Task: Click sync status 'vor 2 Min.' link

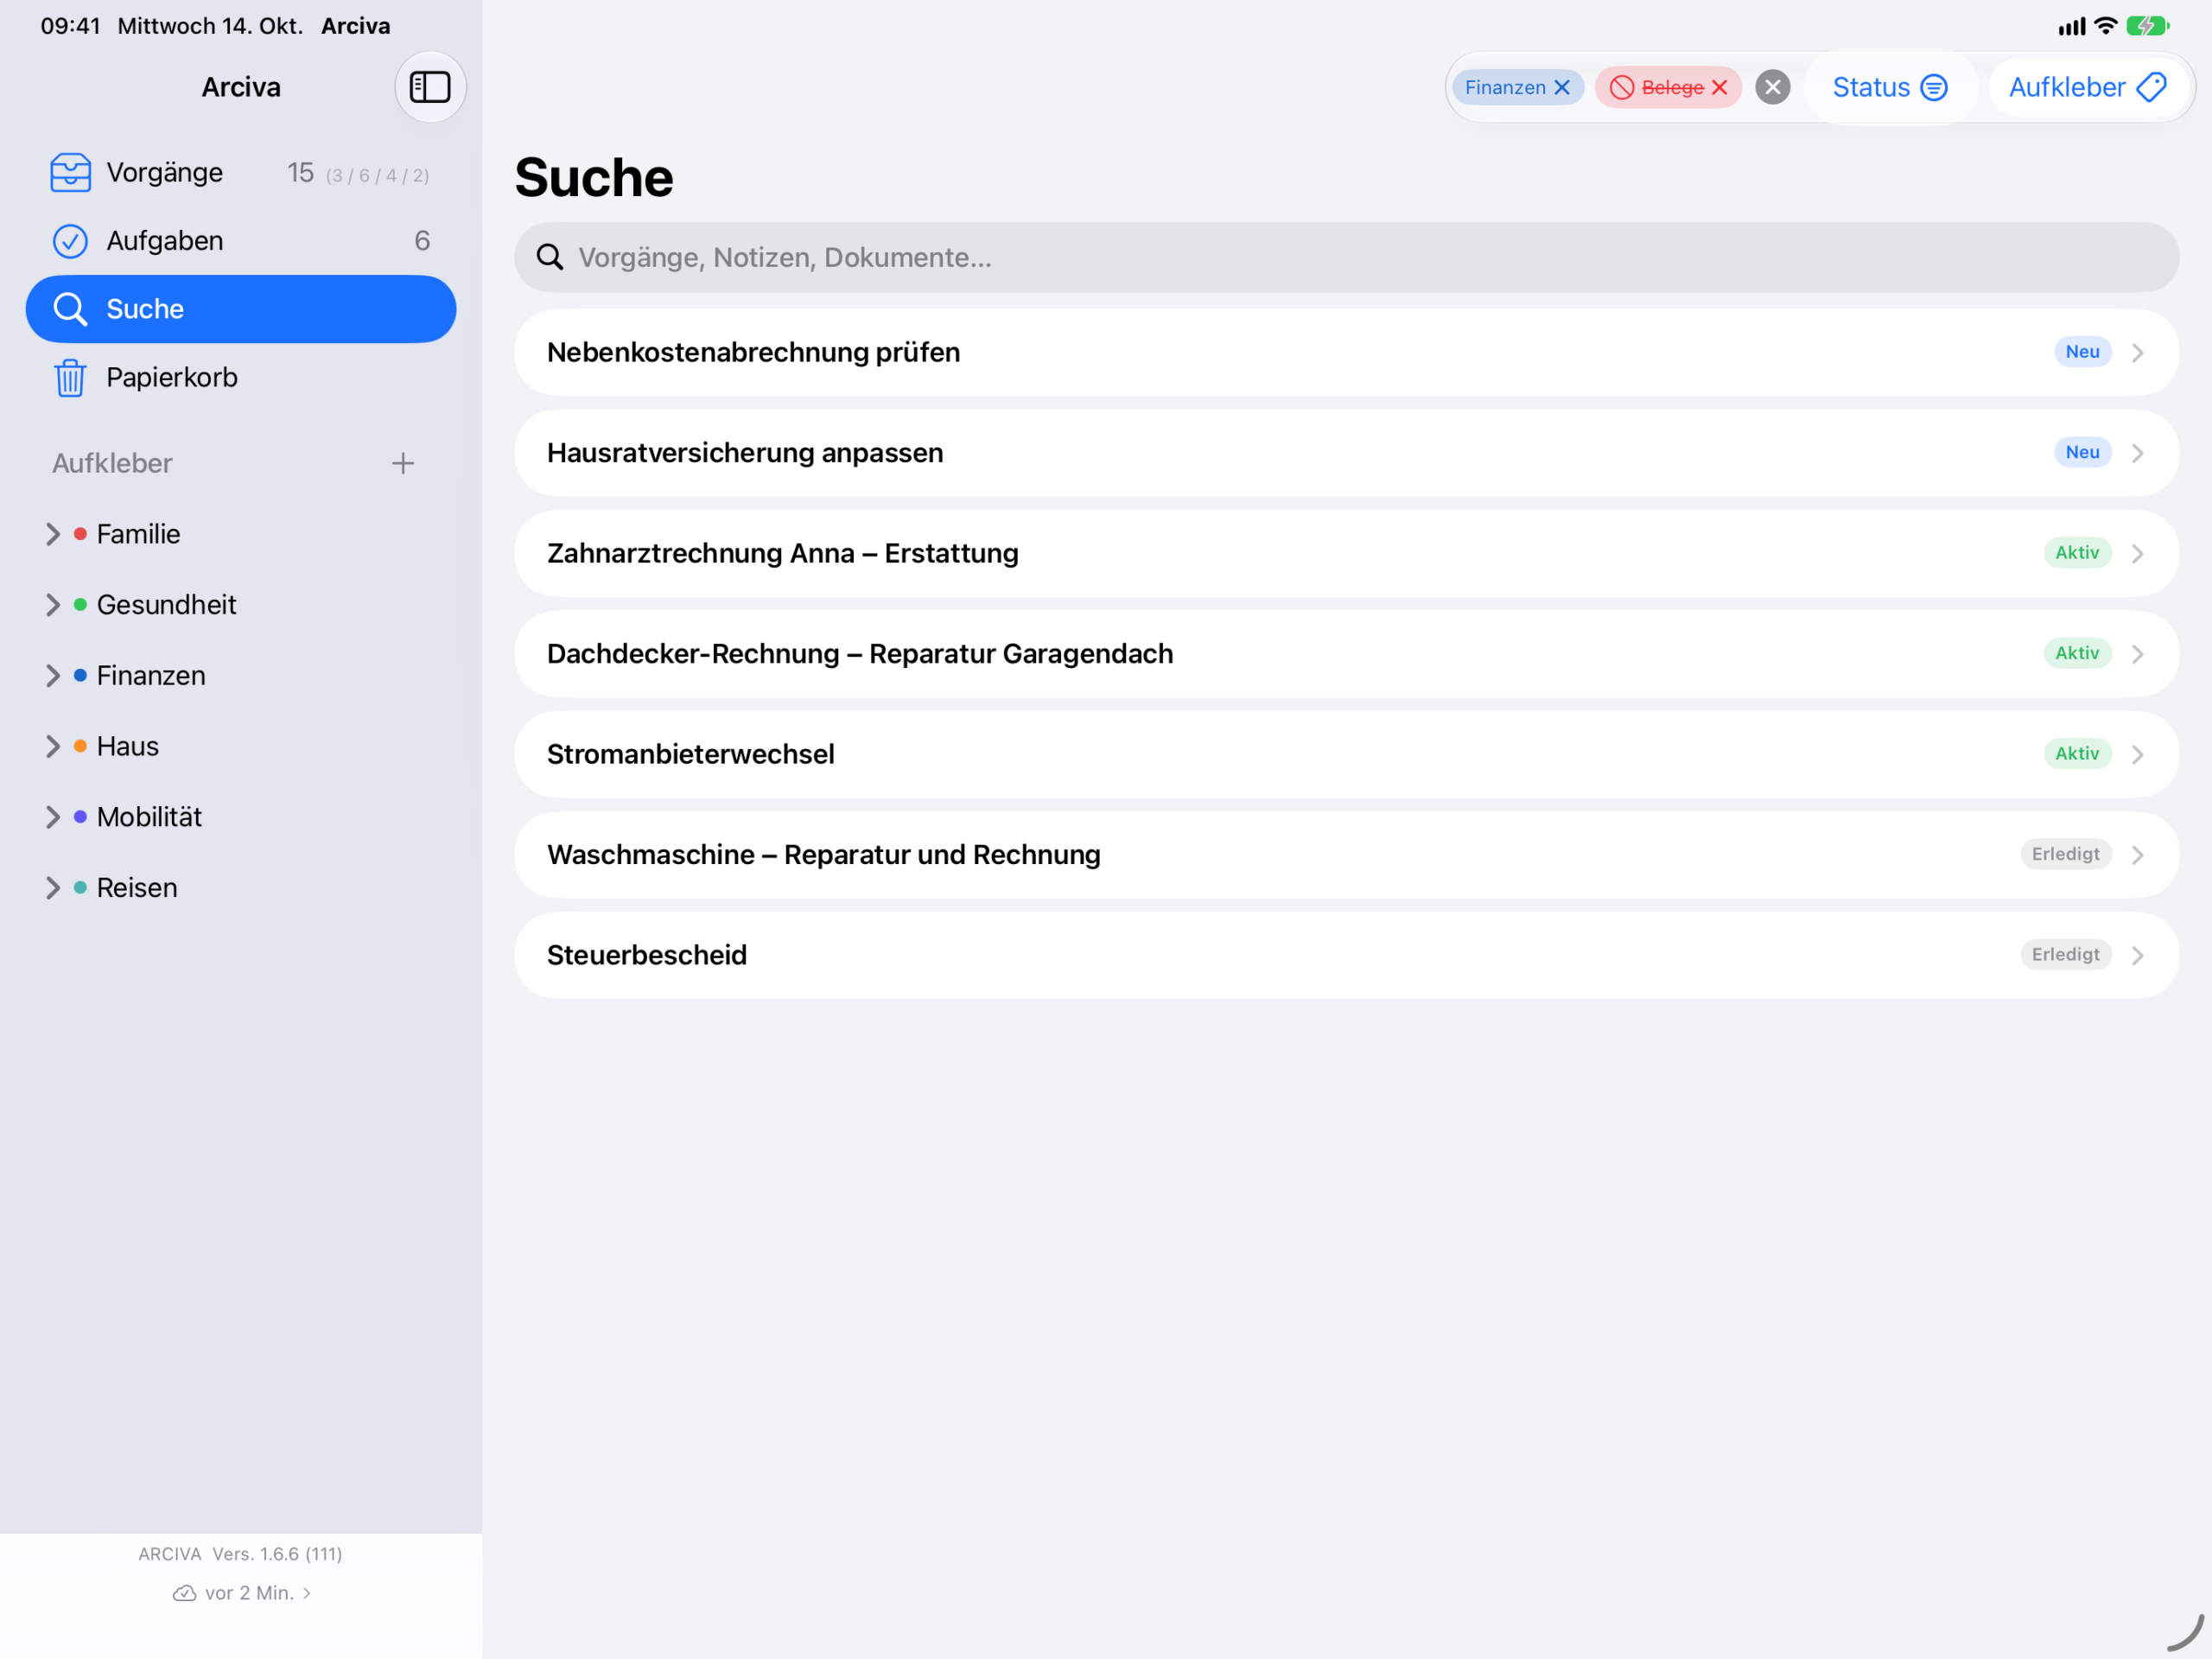Action: pos(241,1593)
